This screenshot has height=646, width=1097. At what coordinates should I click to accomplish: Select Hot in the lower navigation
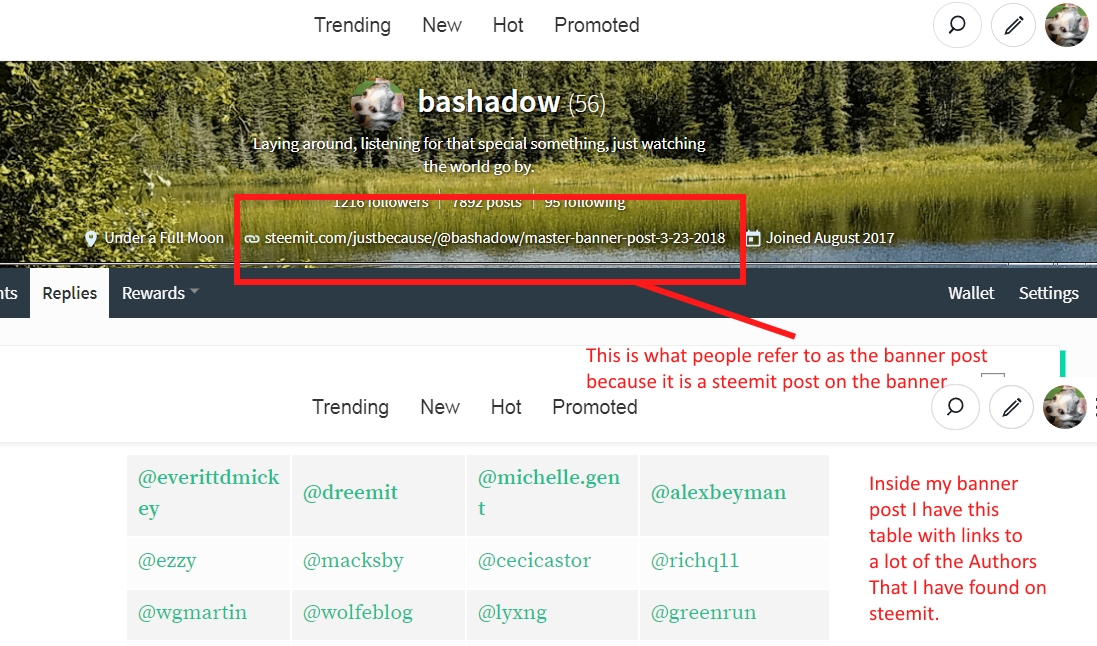click(506, 407)
